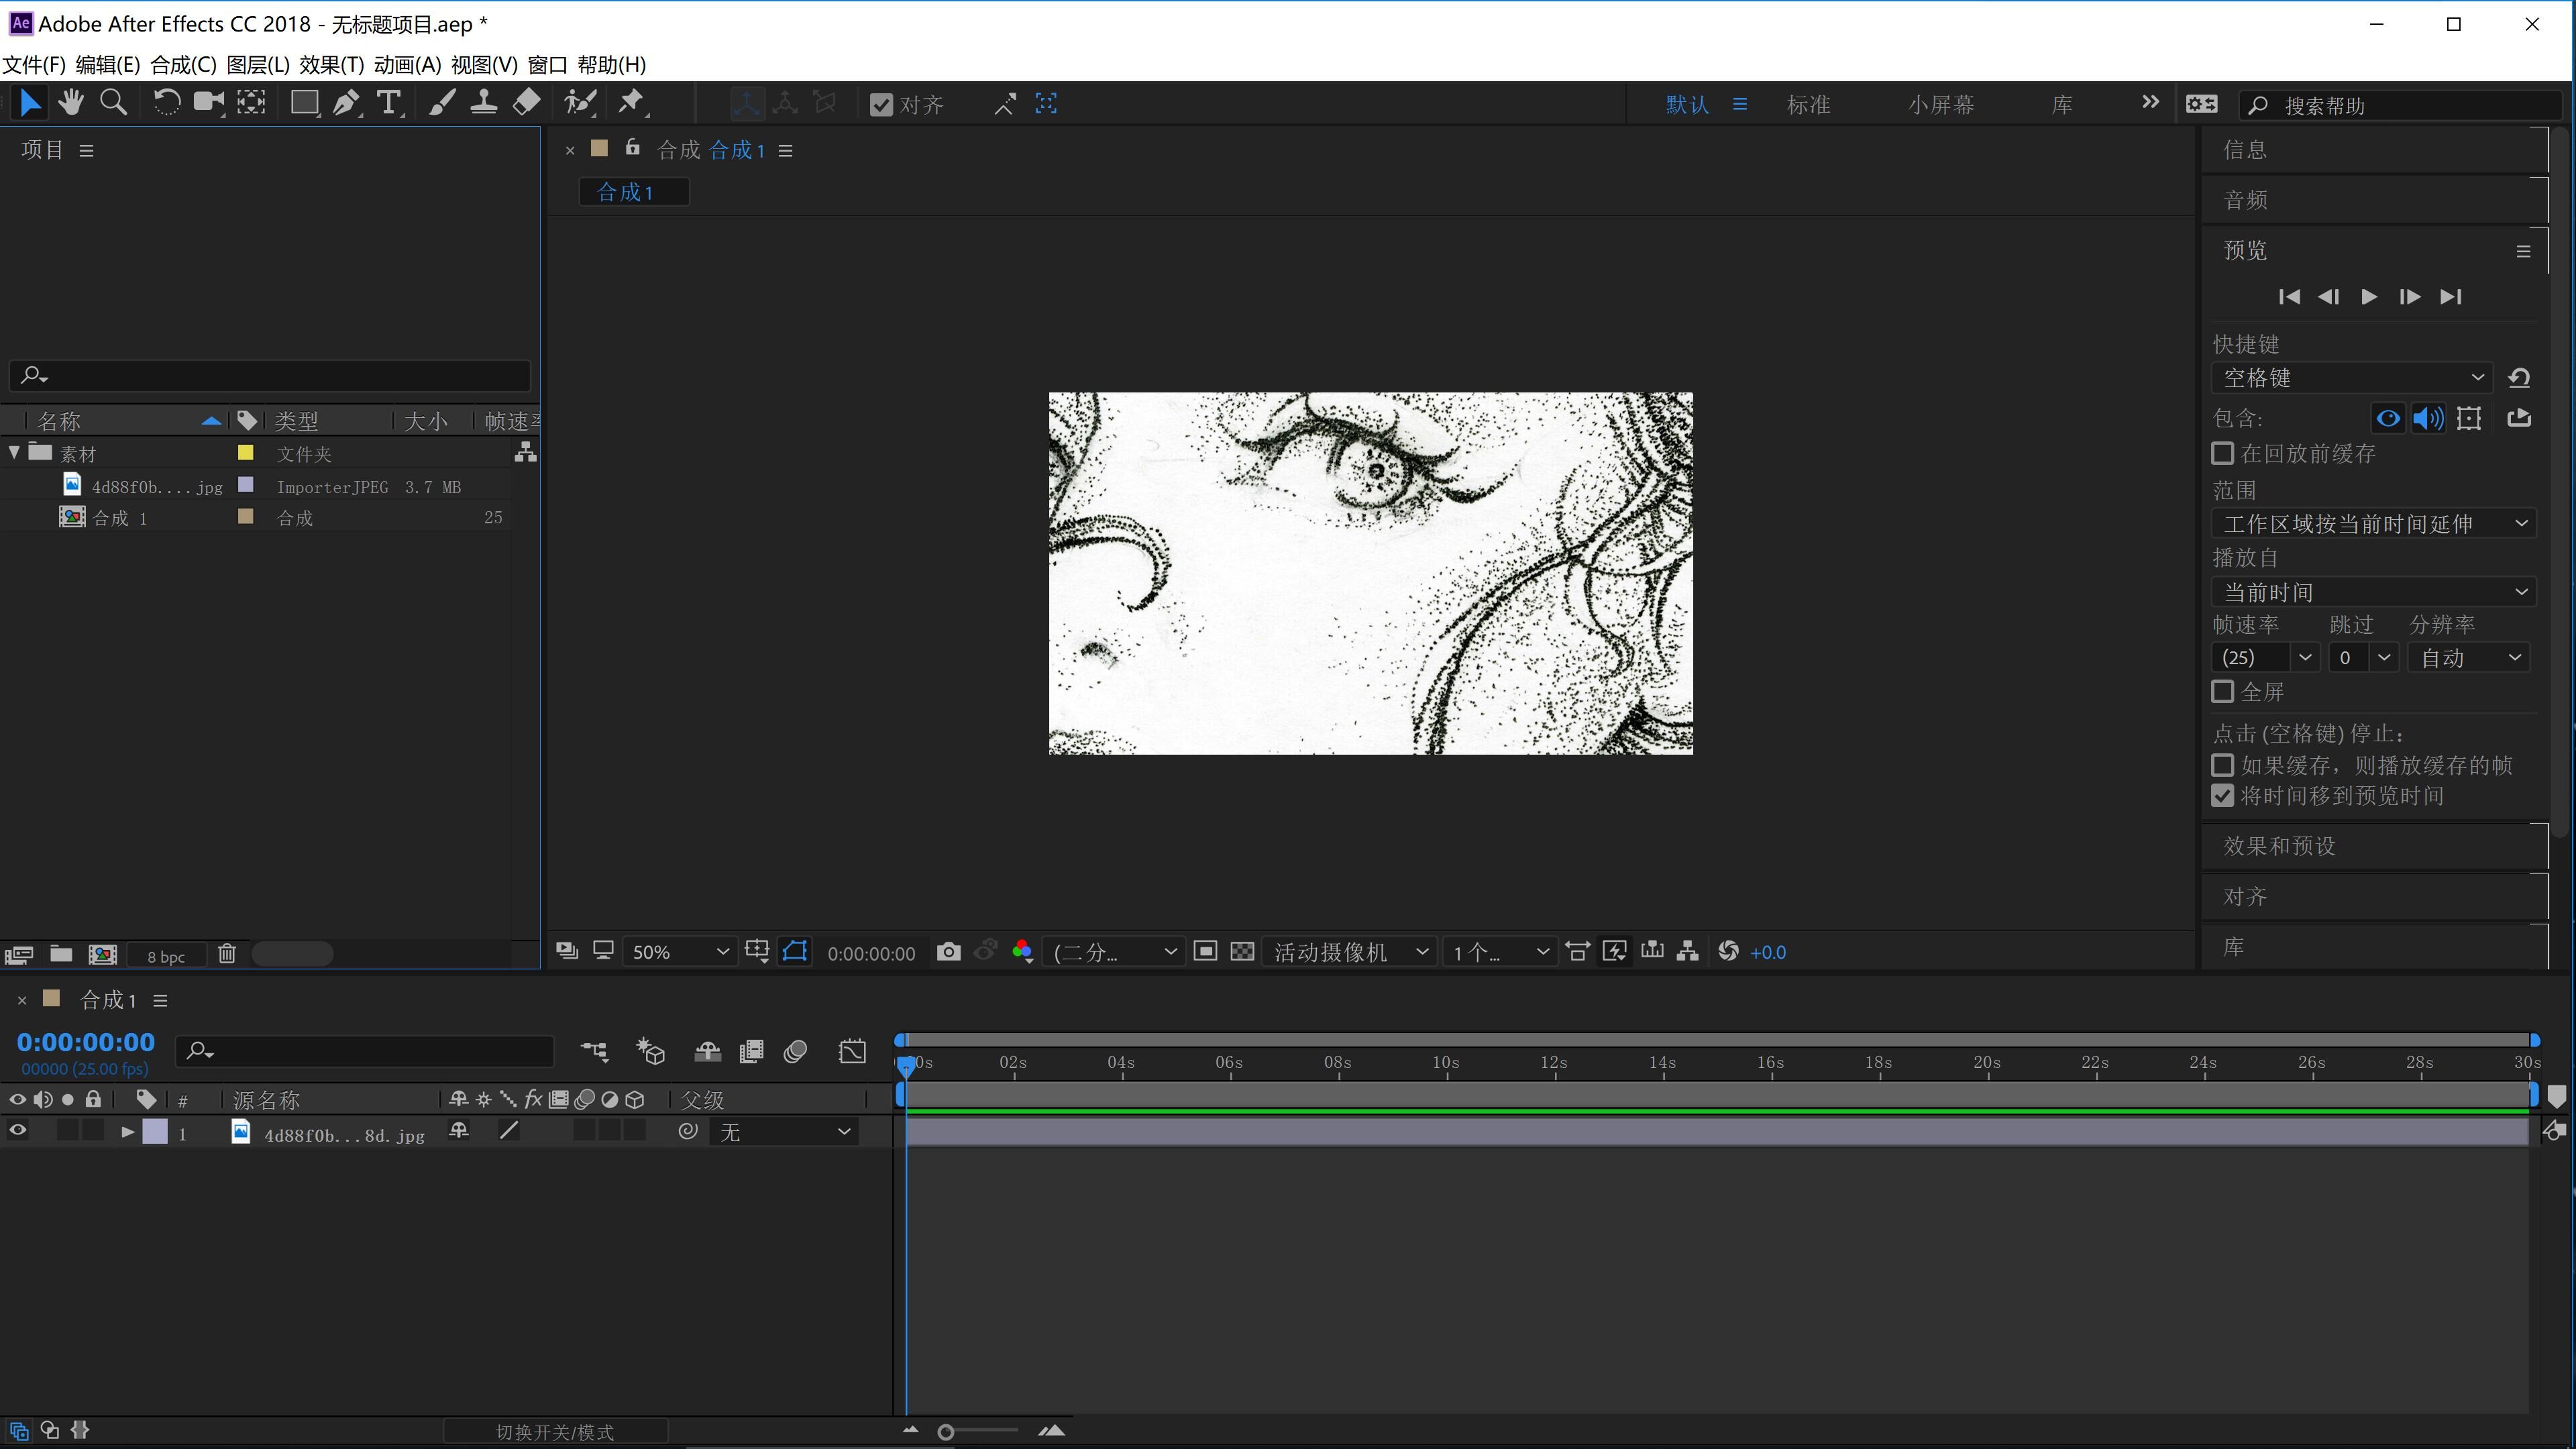Collapse the 素材 folder triangle
Viewport: 2576px width, 1449px height.
(14, 452)
